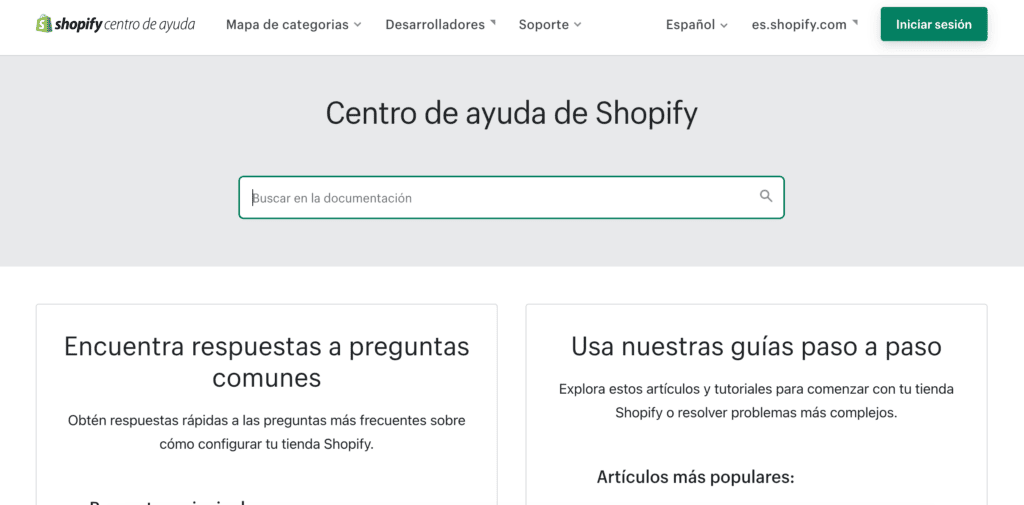Expand the Soporte dropdown
This screenshot has width=1024, height=505.
click(x=550, y=25)
